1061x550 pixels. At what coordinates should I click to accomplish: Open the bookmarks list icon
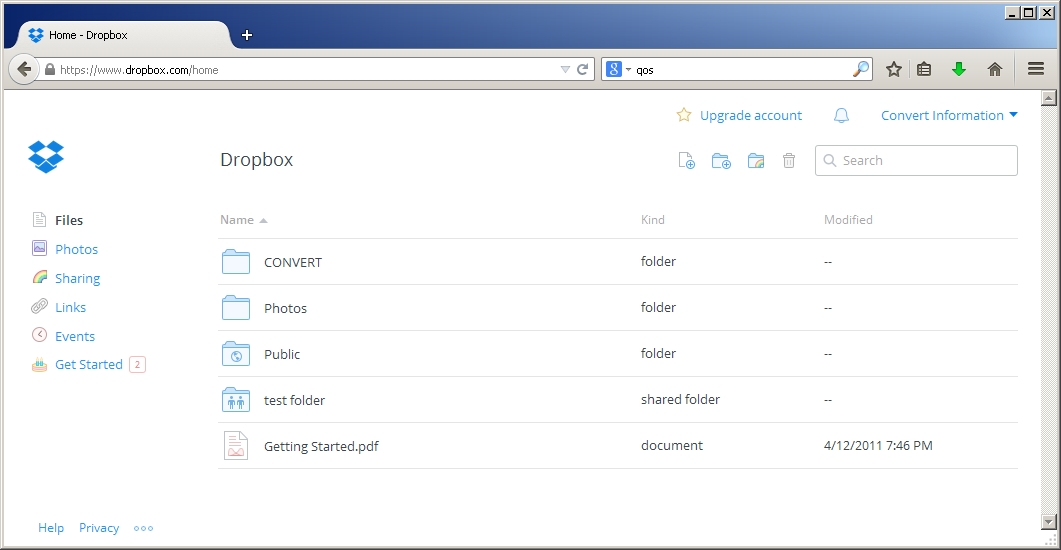pyautogui.click(x=924, y=69)
